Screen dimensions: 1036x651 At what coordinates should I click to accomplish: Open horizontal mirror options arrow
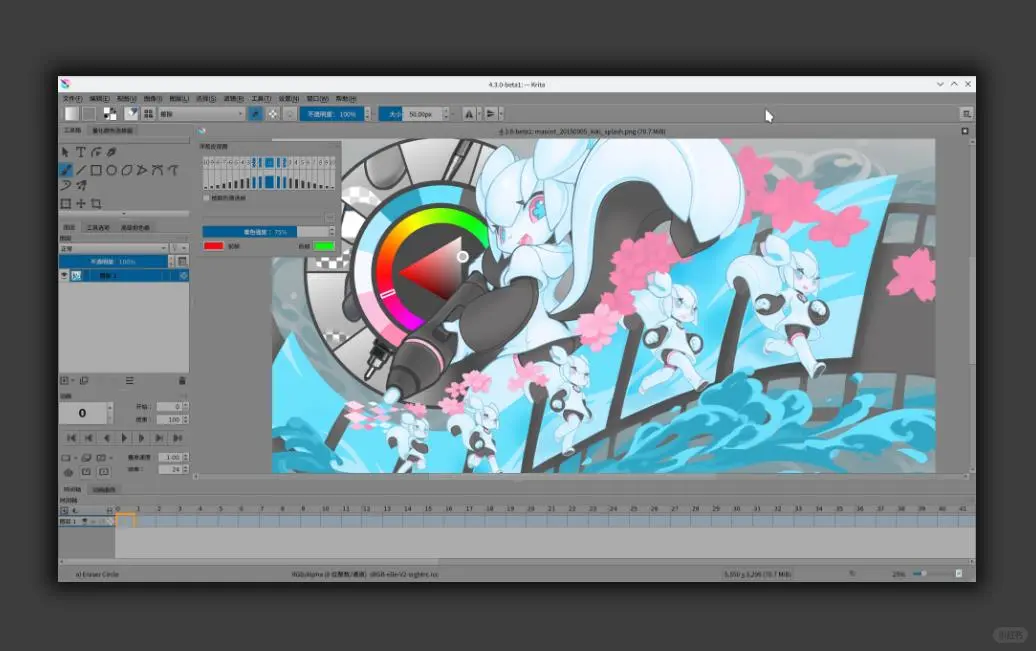479,114
